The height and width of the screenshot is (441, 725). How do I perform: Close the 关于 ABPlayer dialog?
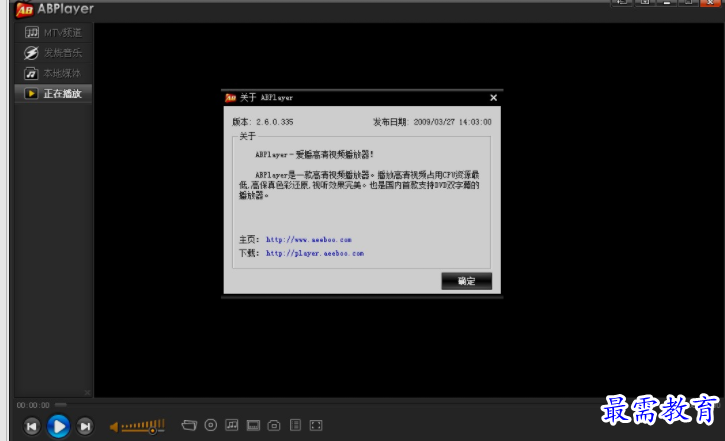493,98
